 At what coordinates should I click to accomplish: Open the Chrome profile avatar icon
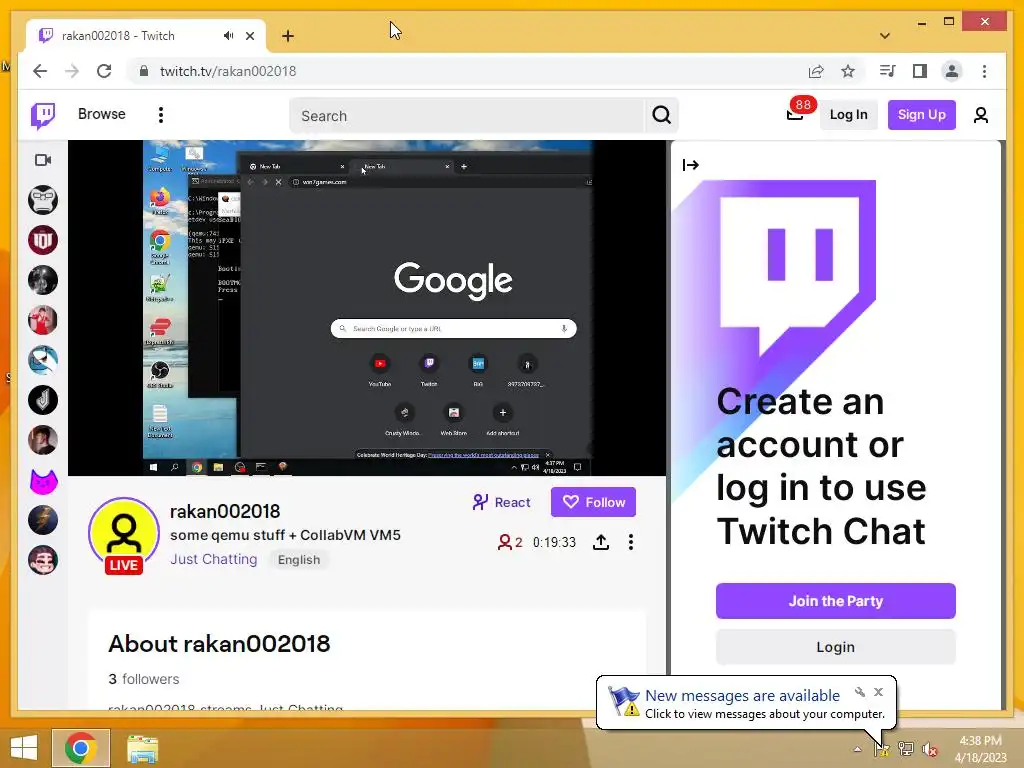tap(952, 71)
